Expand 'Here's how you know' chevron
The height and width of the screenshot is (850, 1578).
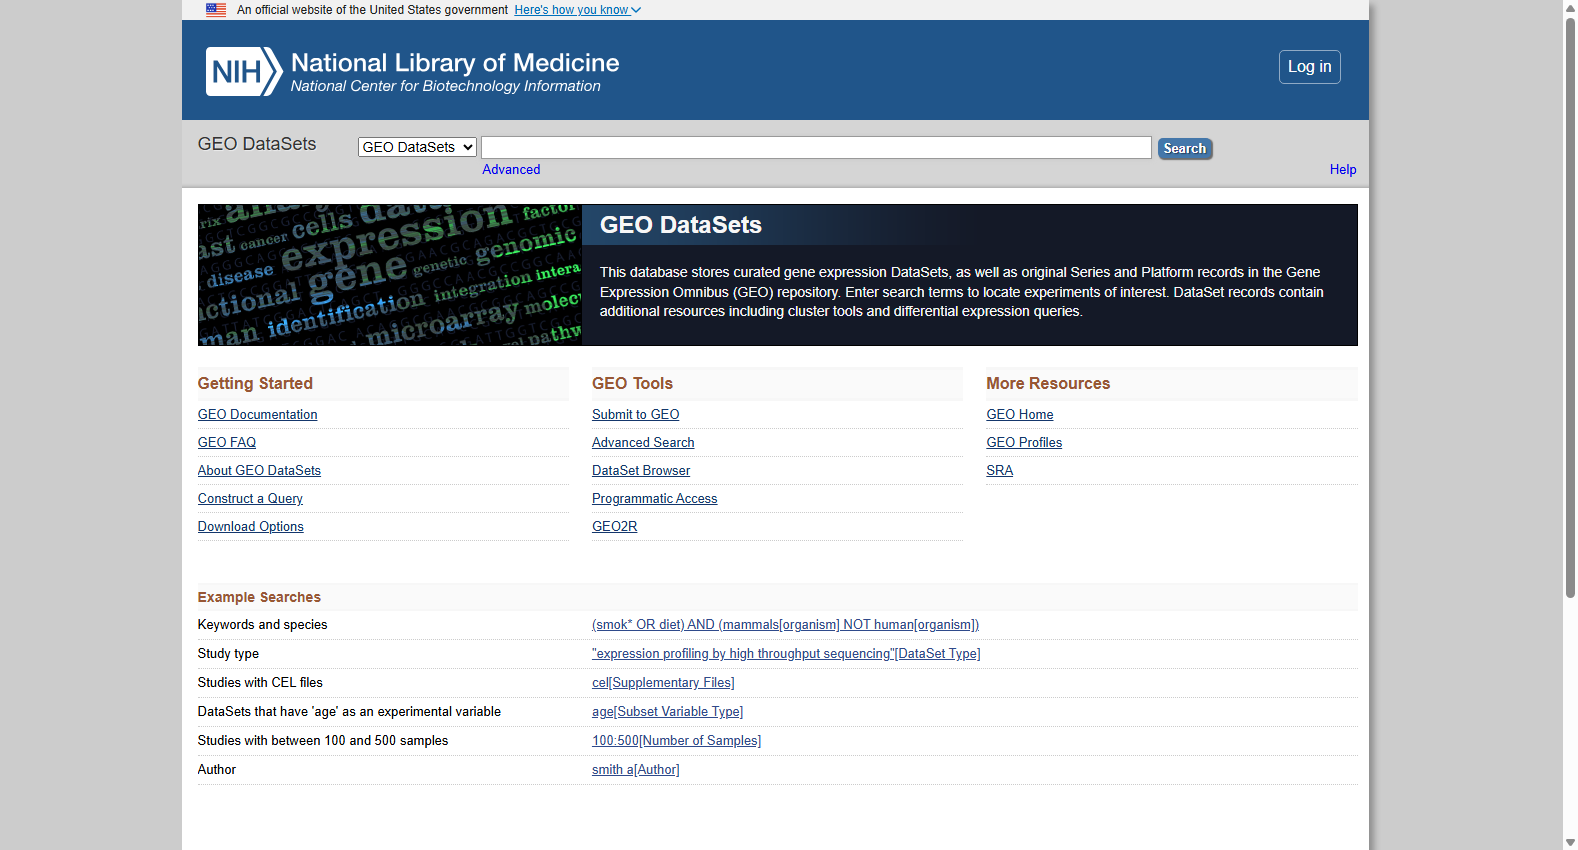(636, 10)
